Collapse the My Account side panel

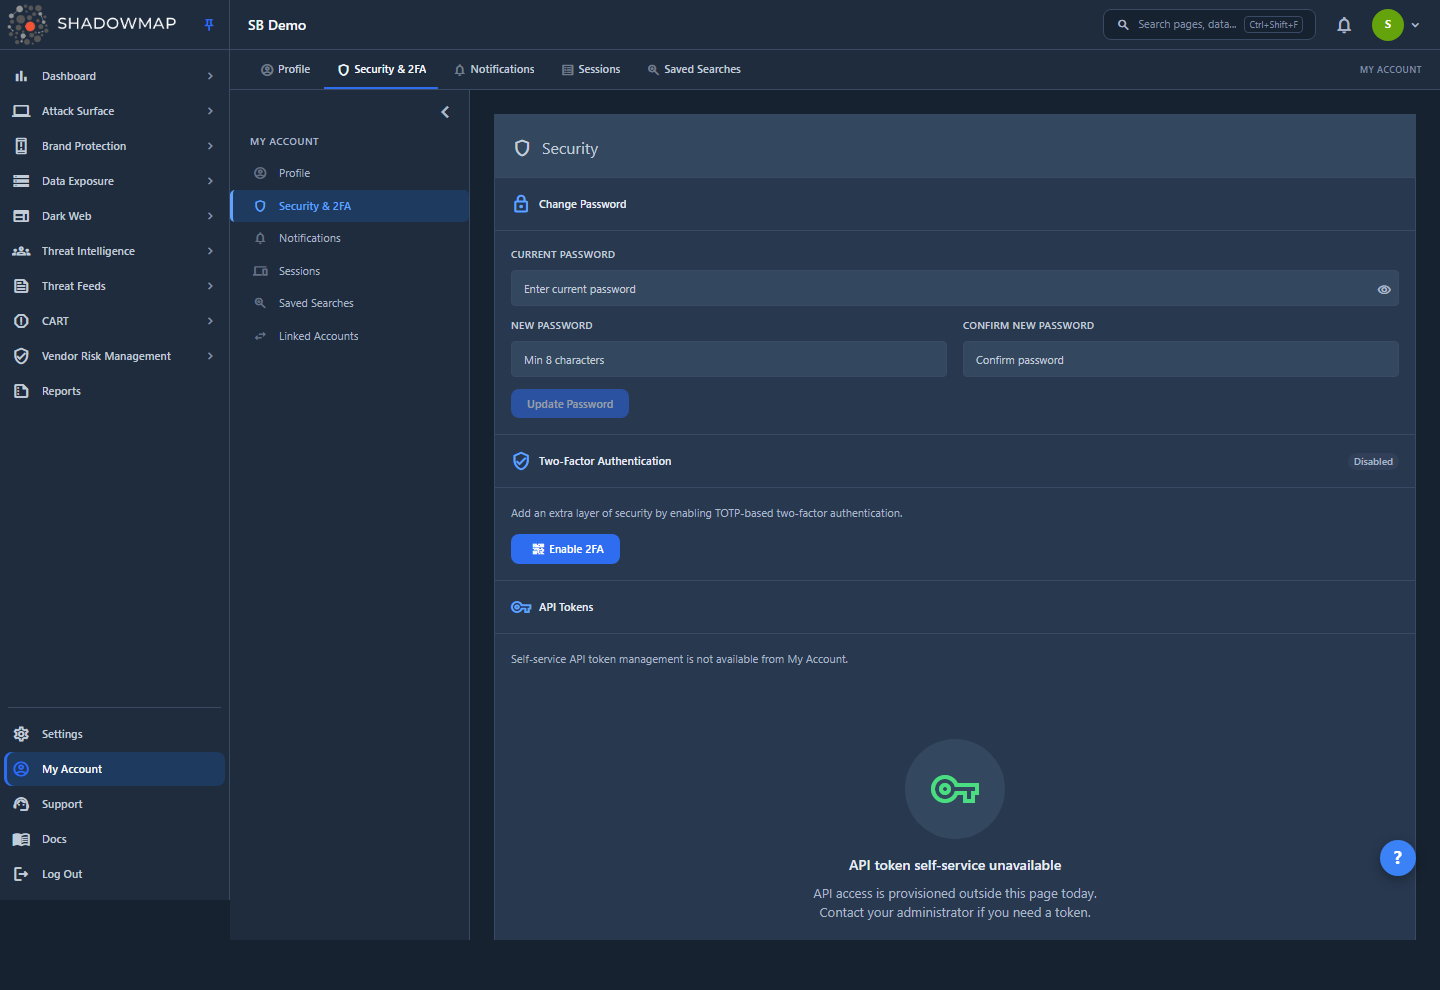point(445,112)
